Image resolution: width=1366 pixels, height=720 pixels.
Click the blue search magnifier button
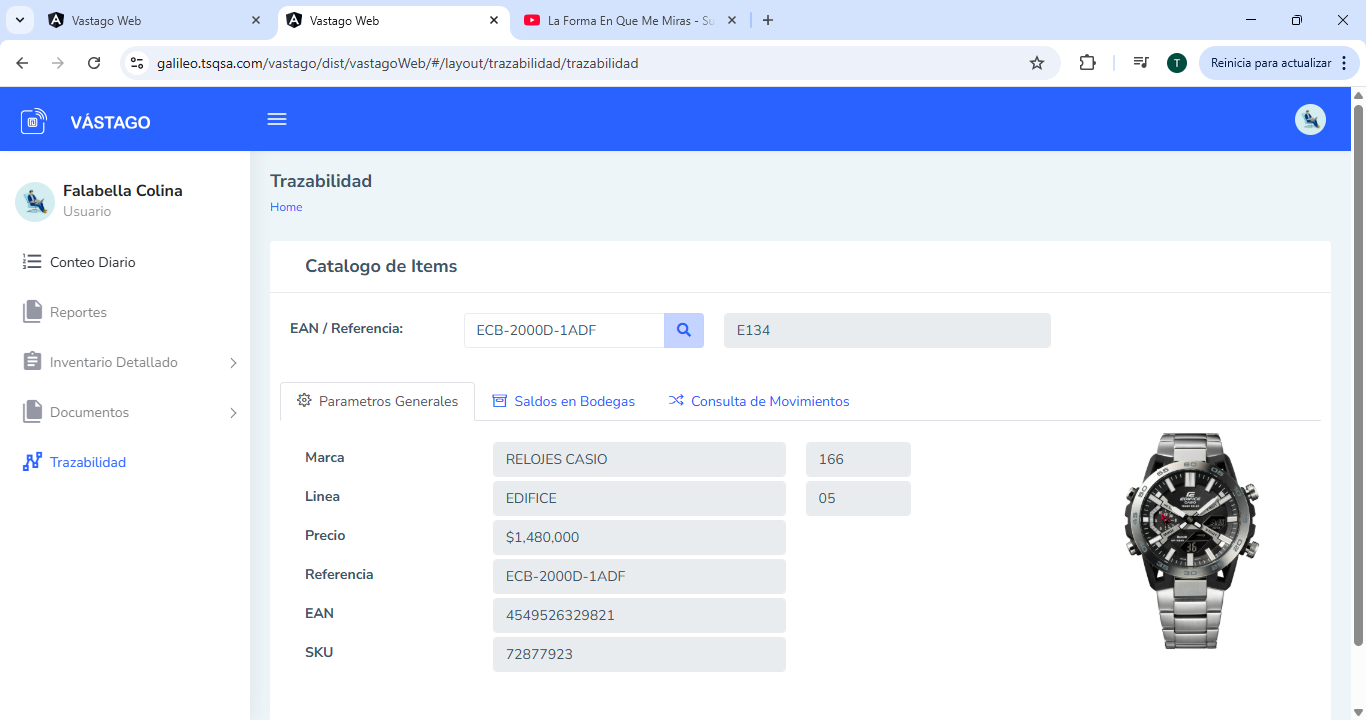tap(684, 330)
